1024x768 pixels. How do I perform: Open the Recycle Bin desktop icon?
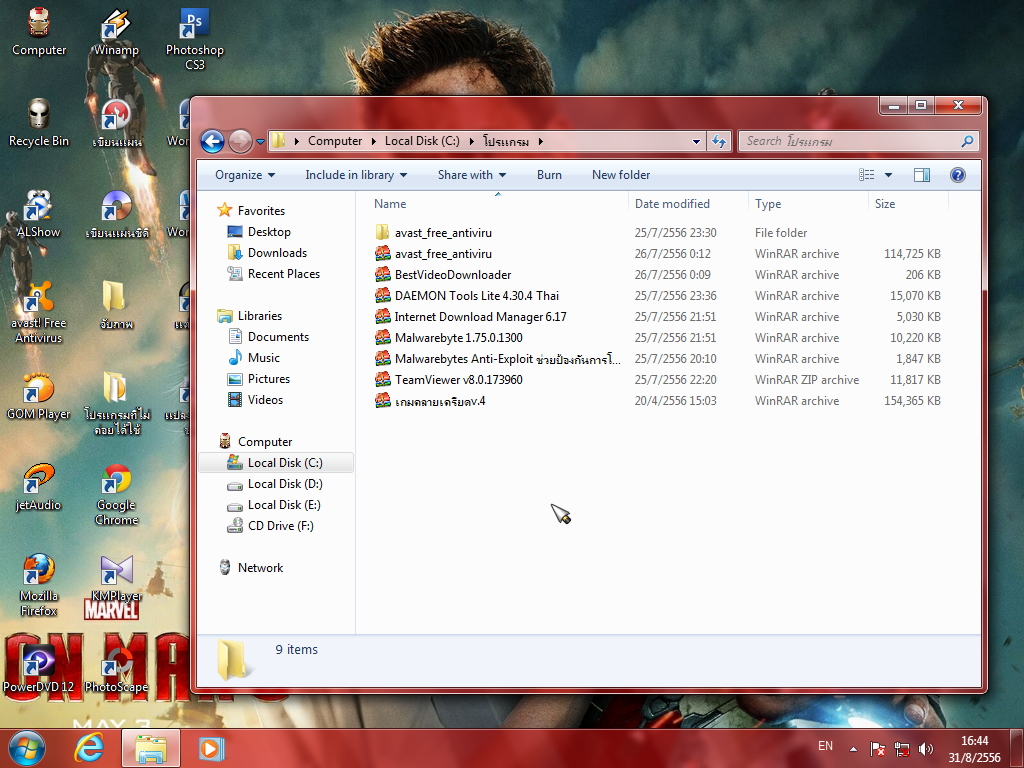pos(39,123)
